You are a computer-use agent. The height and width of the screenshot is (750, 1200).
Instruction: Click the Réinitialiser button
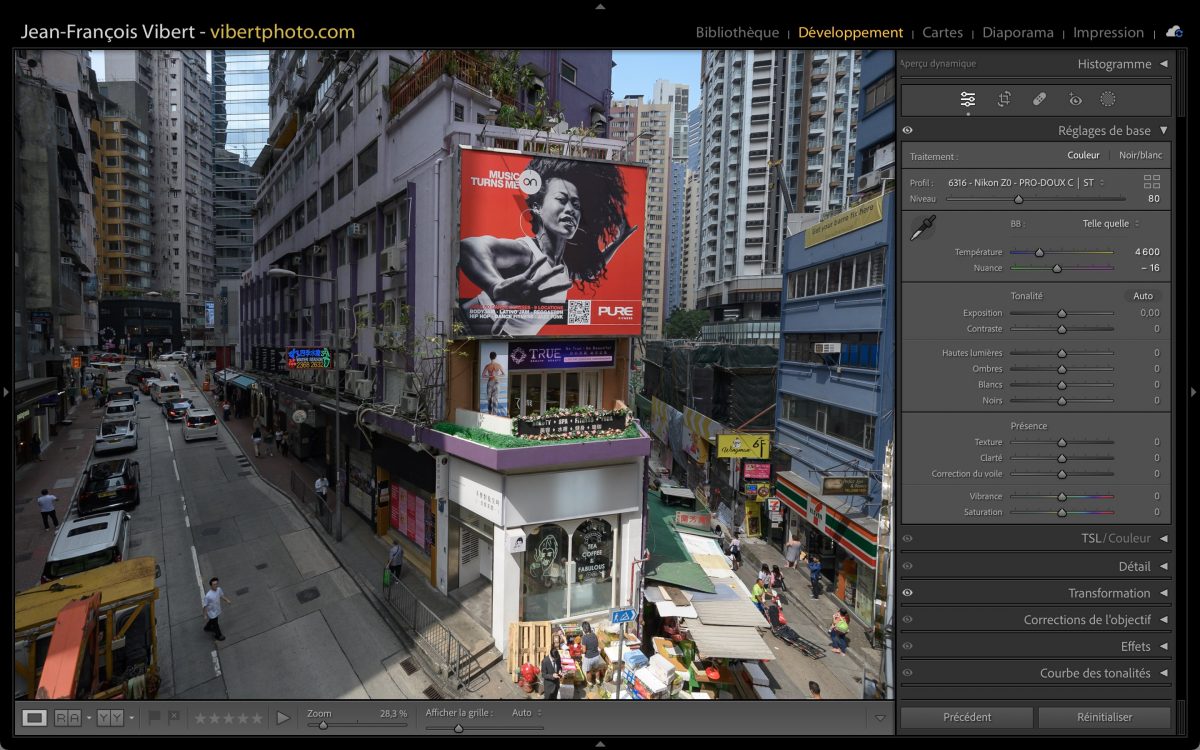(1104, 717)
